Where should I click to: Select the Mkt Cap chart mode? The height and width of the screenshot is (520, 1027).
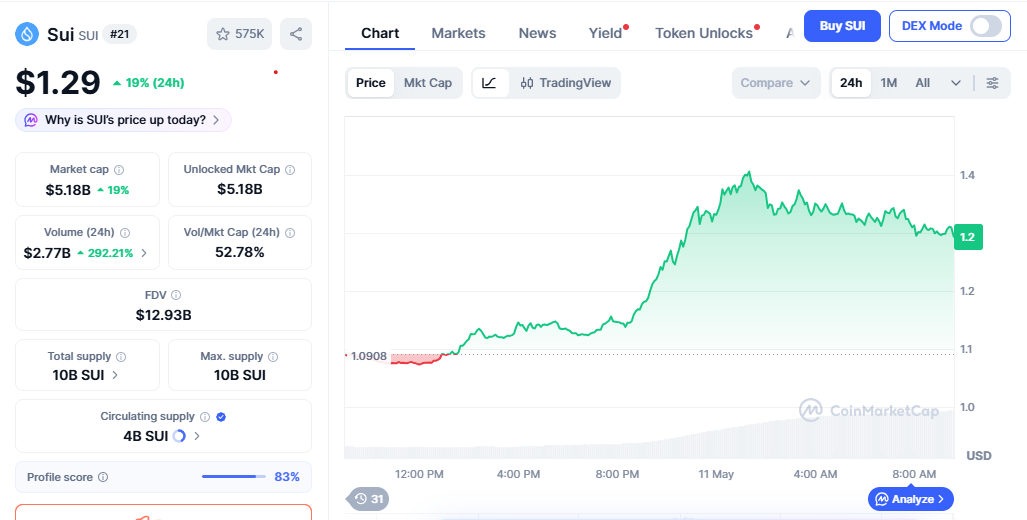(428, 83)
